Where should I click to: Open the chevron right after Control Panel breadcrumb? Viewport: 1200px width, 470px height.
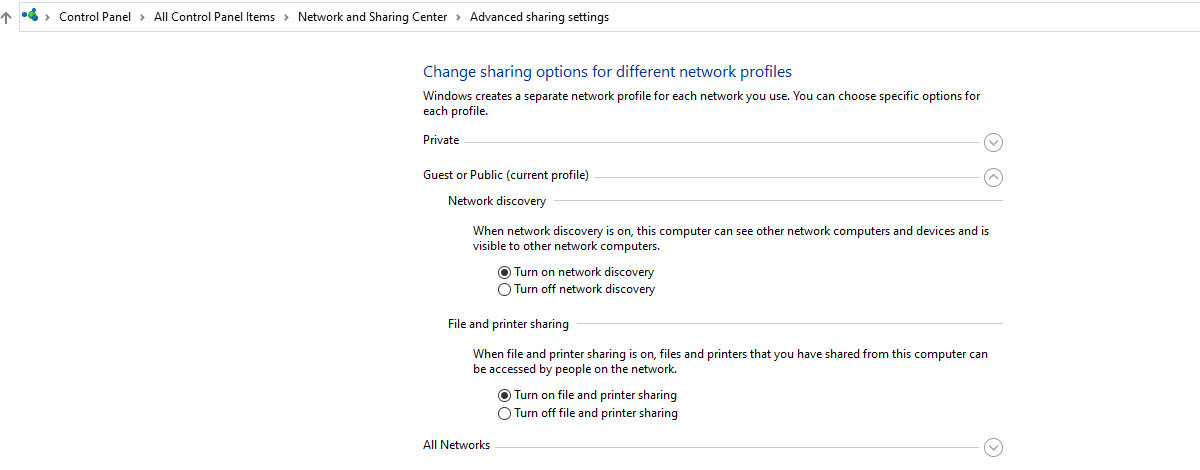pyautogui.click(x=143, y=17)
